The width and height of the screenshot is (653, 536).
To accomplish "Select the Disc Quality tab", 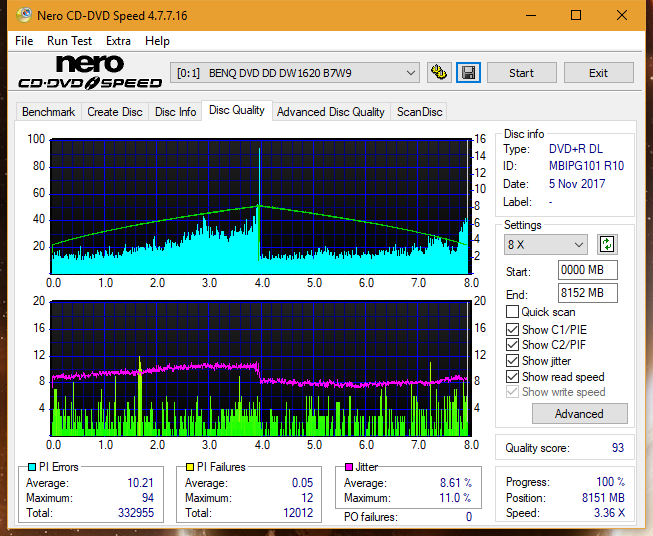I will pos(237,110).
